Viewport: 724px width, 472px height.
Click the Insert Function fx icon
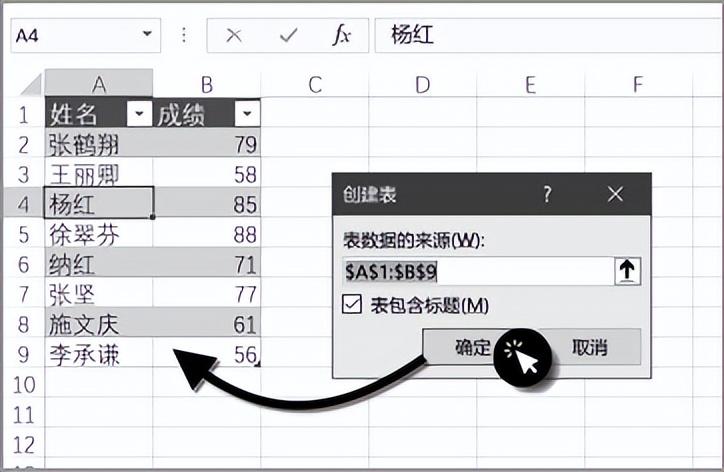point(342,35)
